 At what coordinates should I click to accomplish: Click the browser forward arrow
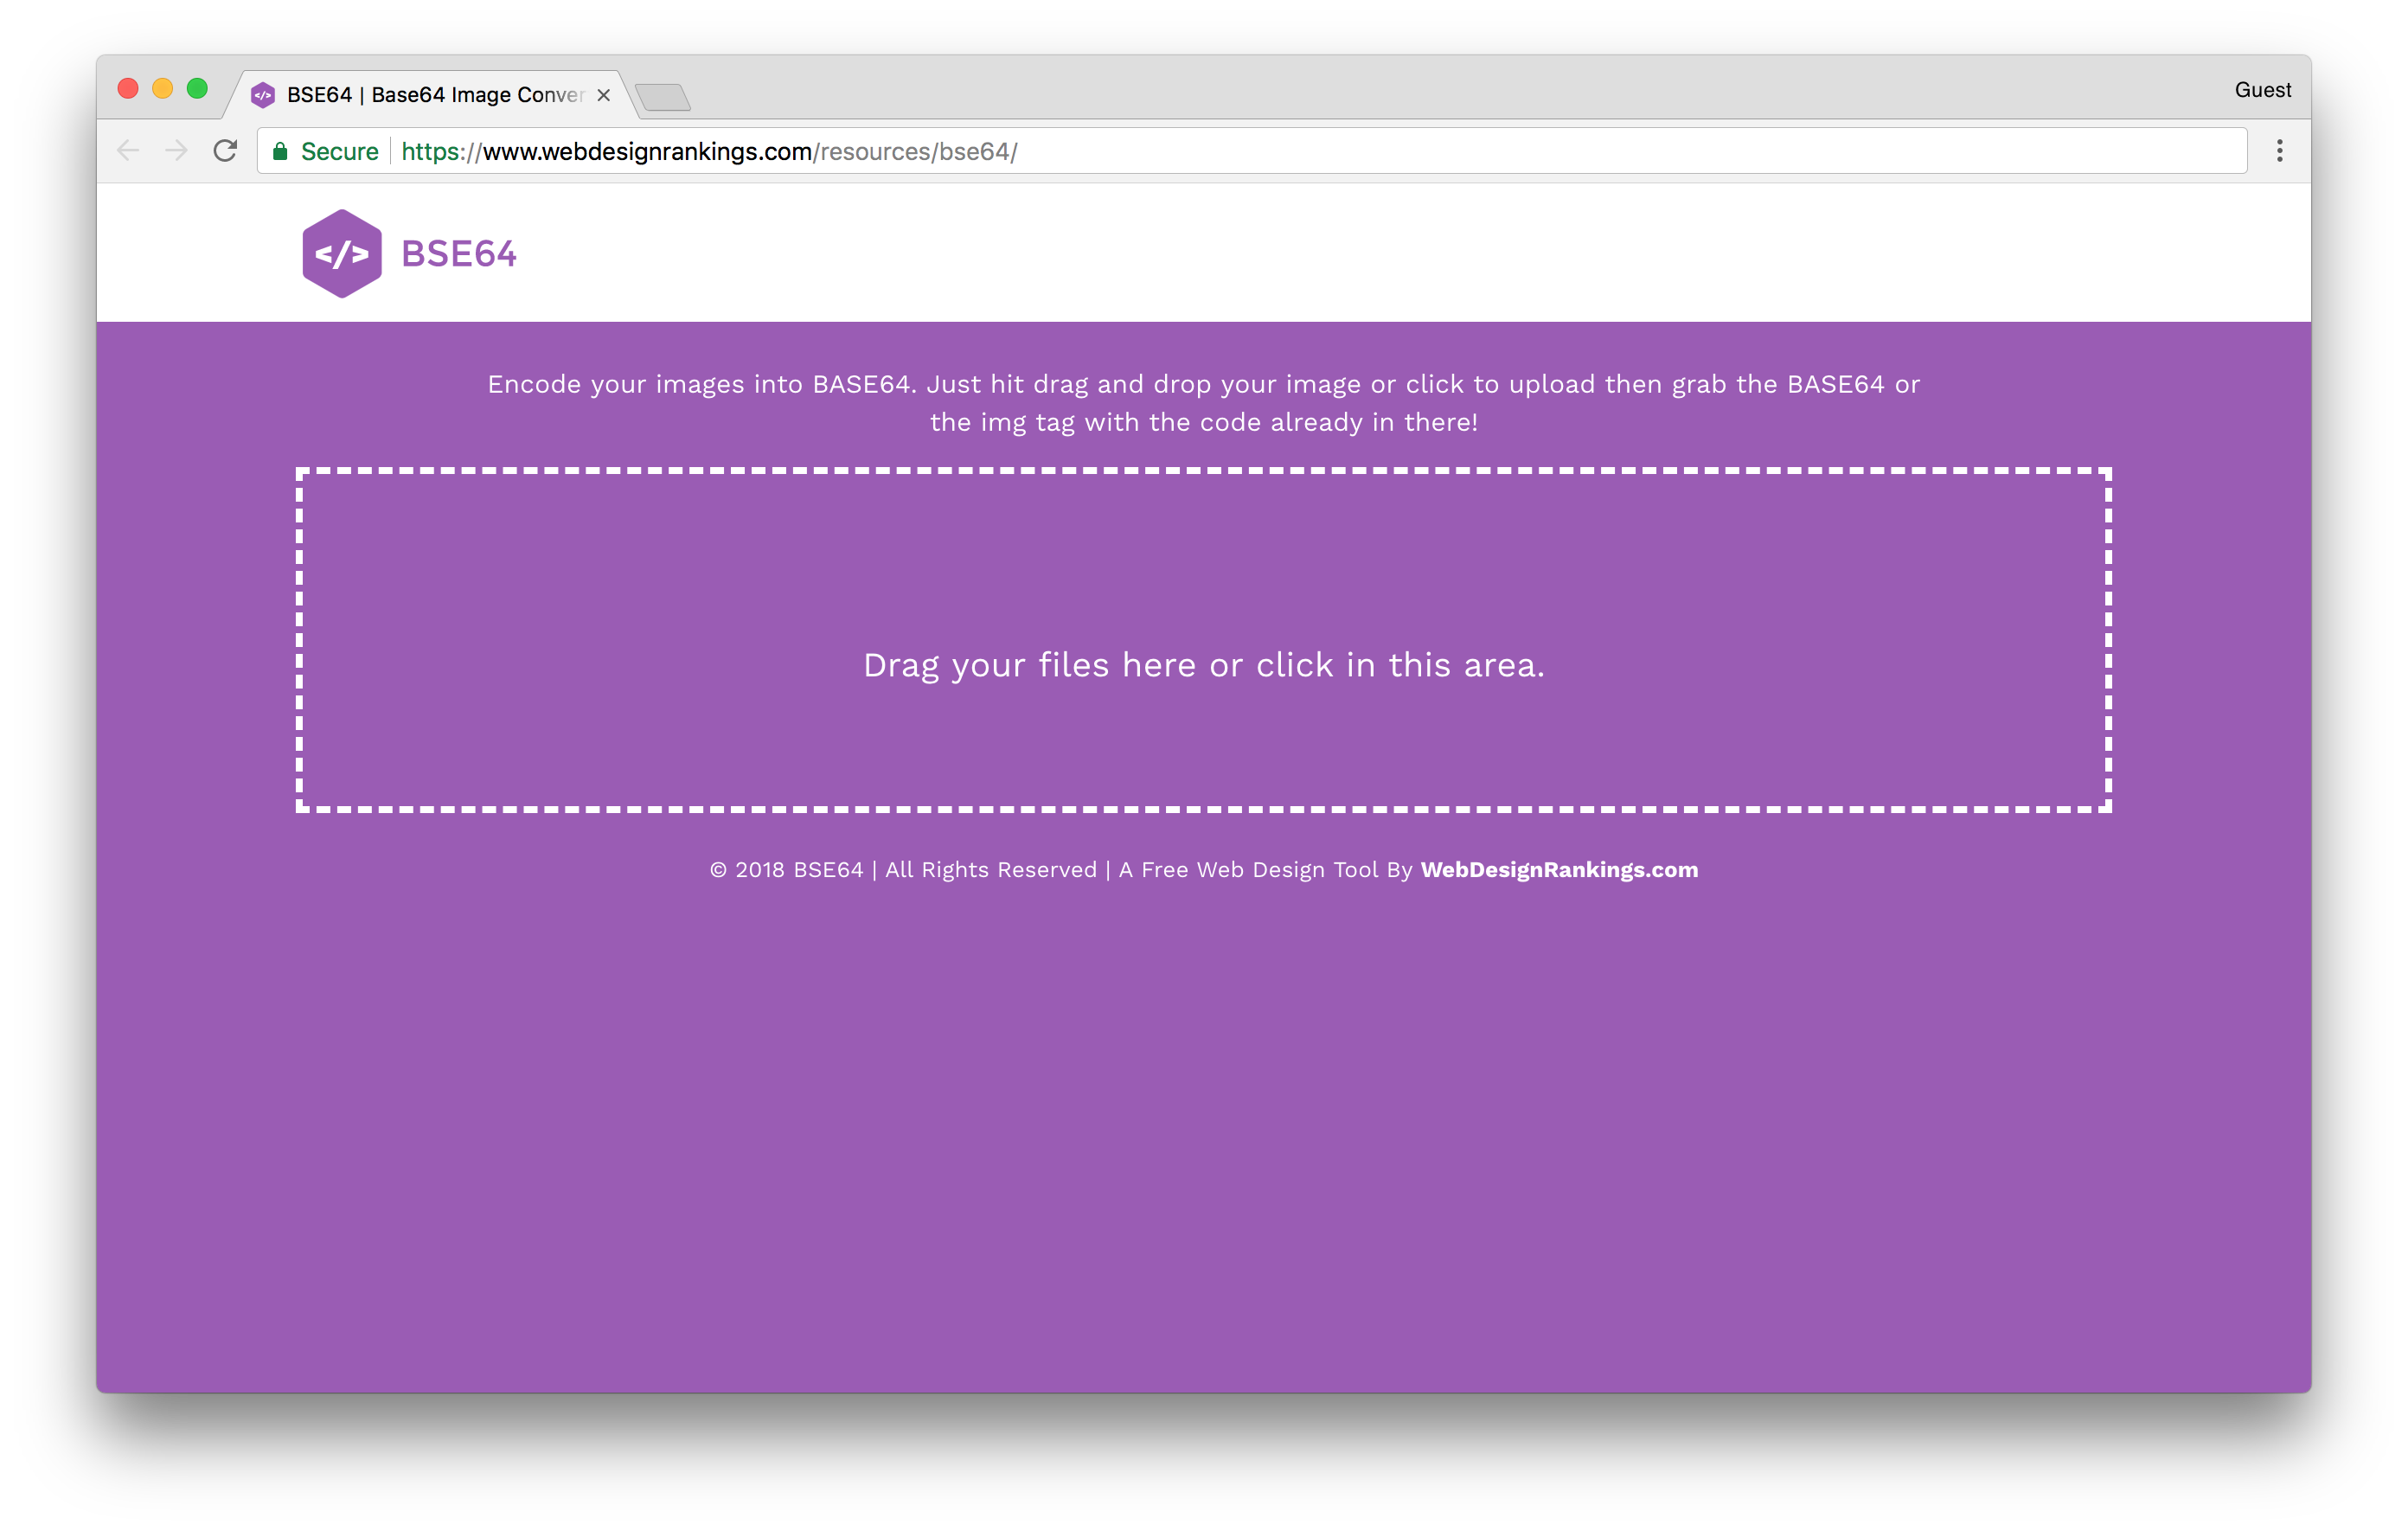pos(176,151)
